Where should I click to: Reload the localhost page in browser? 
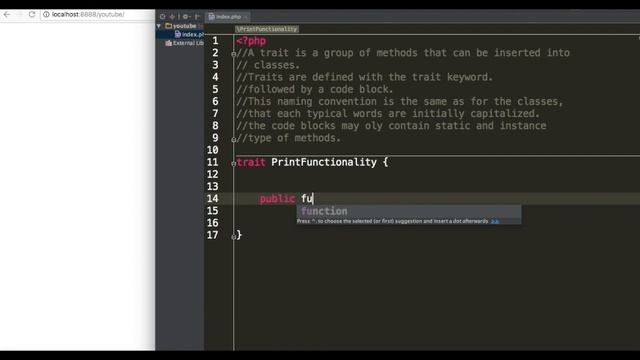(x=32, y=14)
